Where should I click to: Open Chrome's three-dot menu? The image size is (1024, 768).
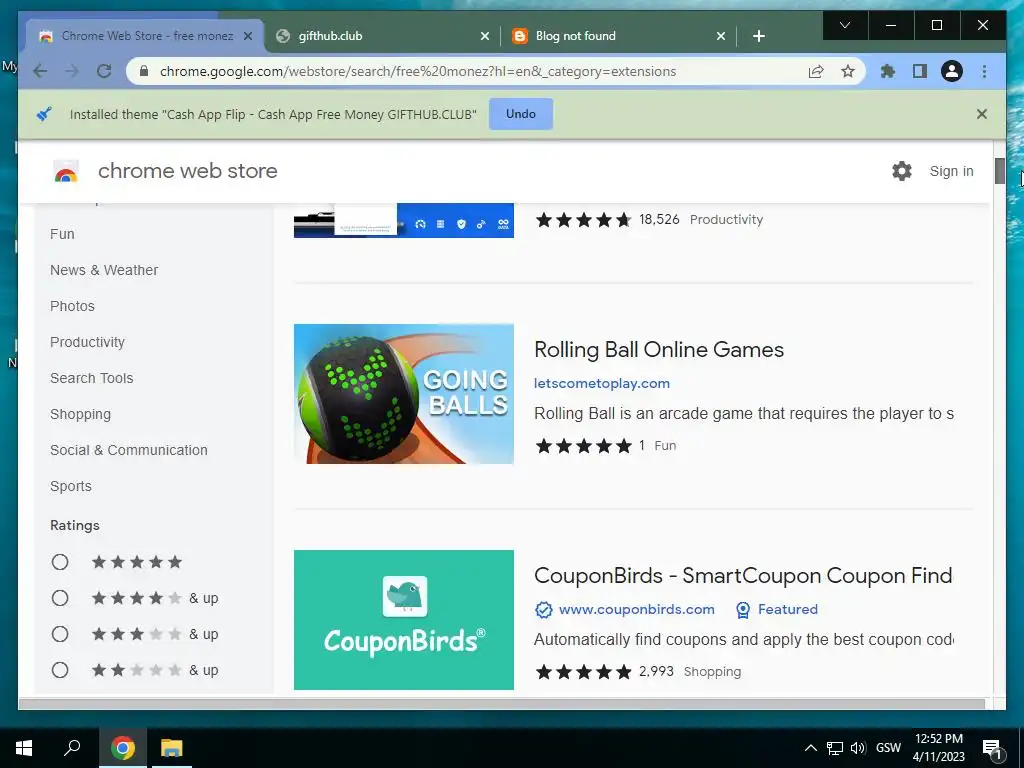click(984, 71)
